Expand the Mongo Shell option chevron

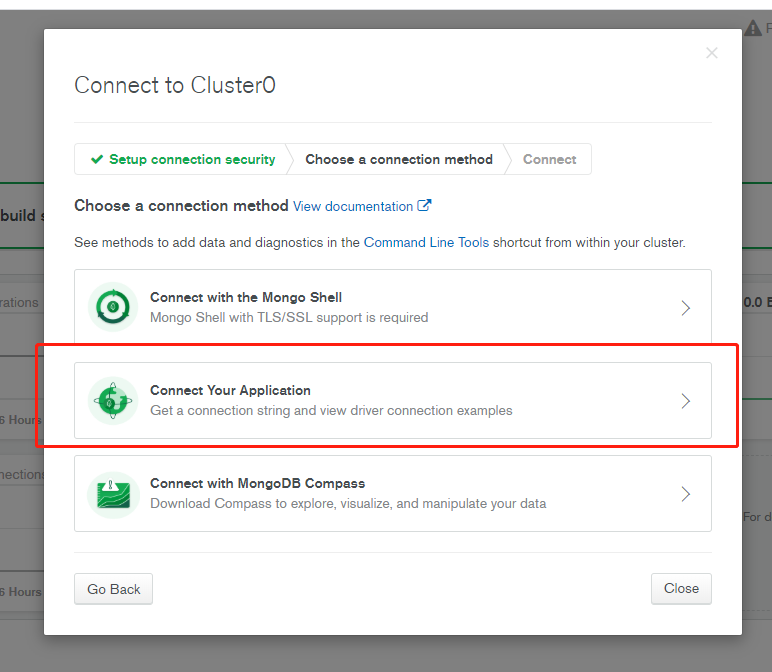[x=685, y=308]
